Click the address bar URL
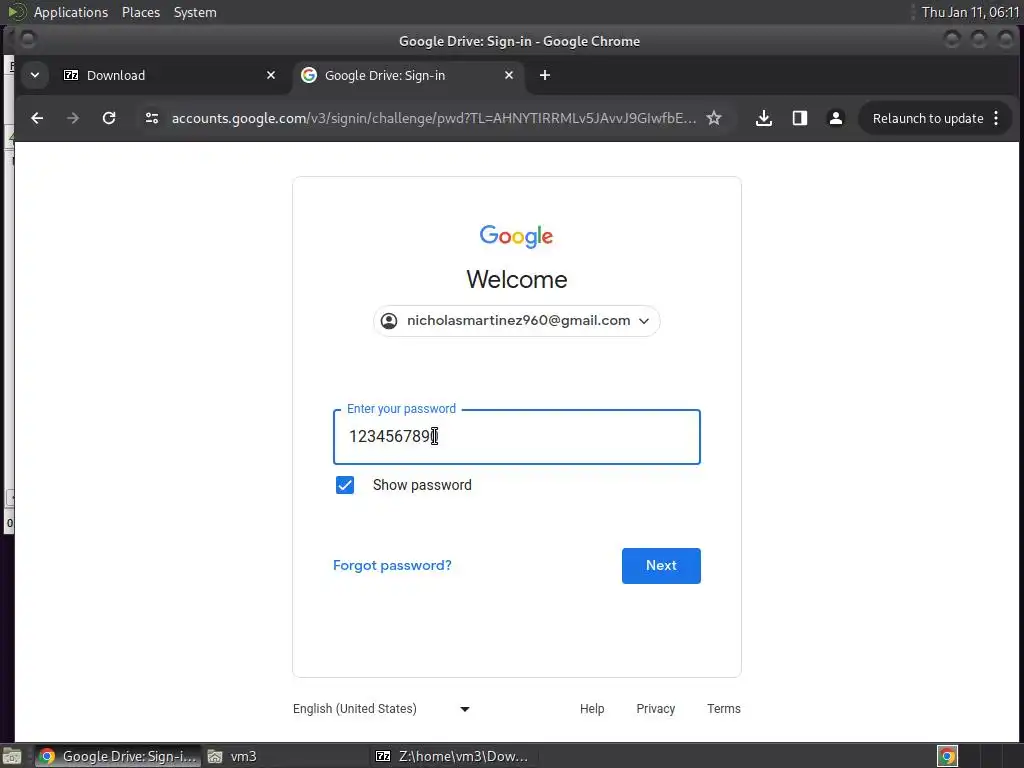This screenshot has width=1024, height=768. [434, 118]
